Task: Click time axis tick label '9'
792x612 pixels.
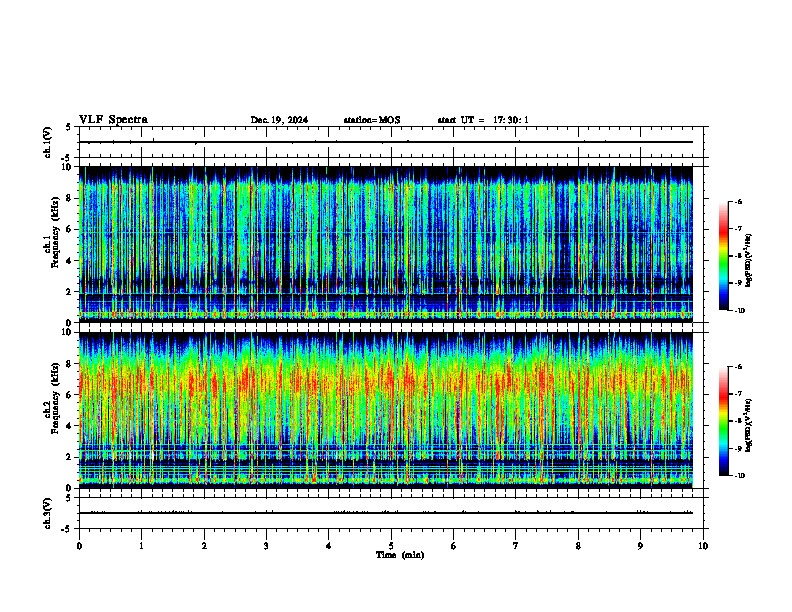Action: [x=640, y=546]
